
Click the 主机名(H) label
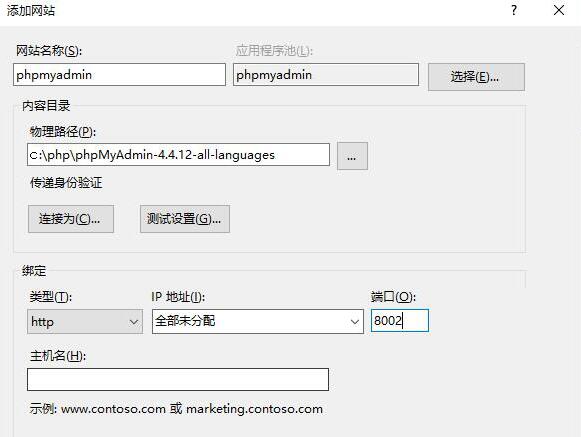click(x=58, y=356)
